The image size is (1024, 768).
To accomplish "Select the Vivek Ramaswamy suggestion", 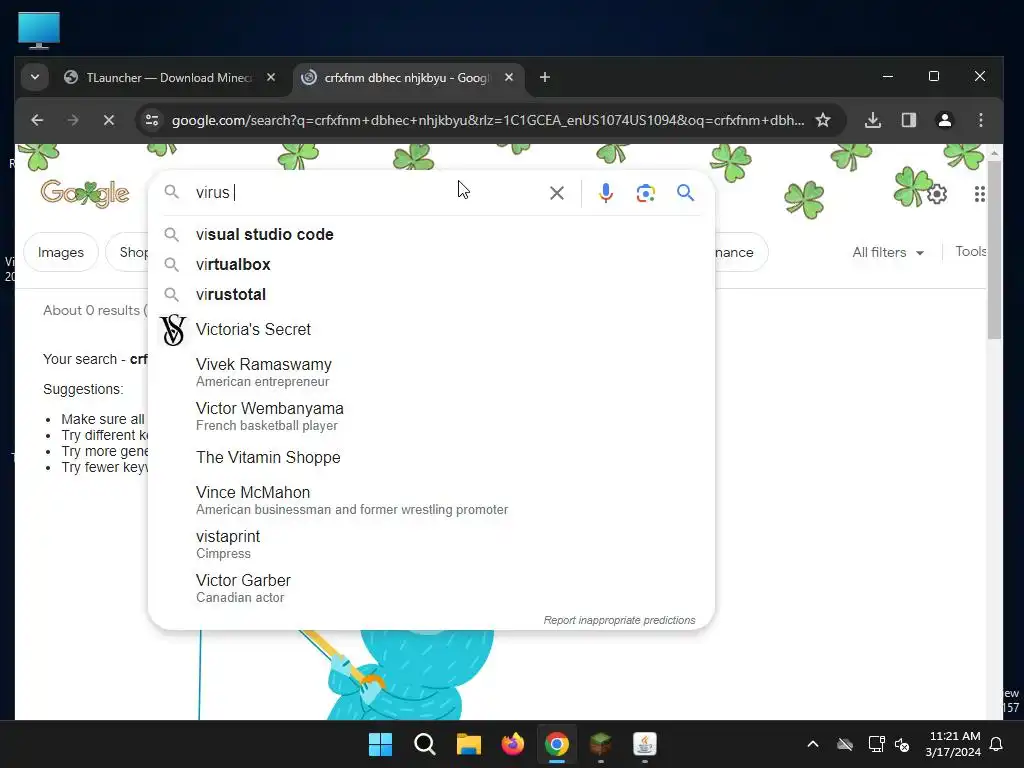I will pyautogui.click(x=431, y=372).
